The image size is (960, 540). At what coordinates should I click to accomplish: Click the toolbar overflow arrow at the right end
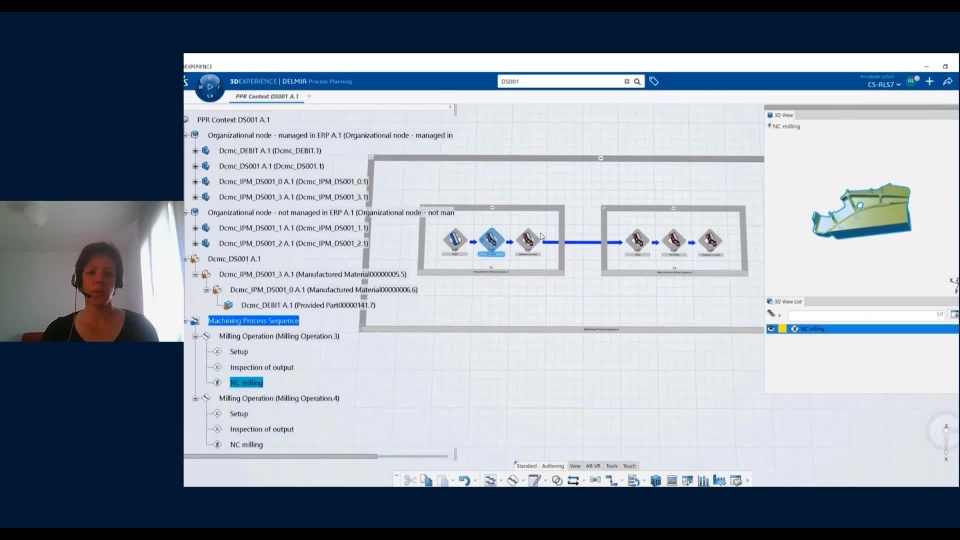click(x=748, y=481)
